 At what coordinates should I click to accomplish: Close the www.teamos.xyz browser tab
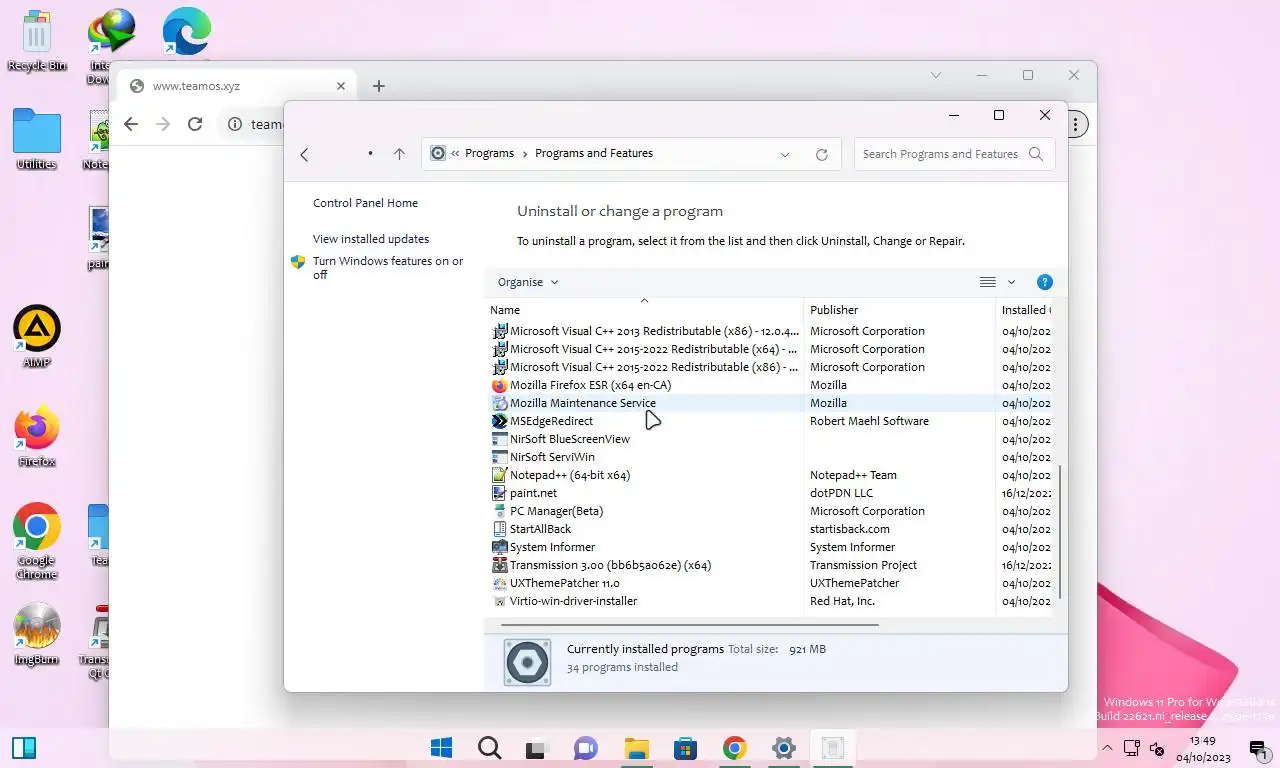pos(341,86)
